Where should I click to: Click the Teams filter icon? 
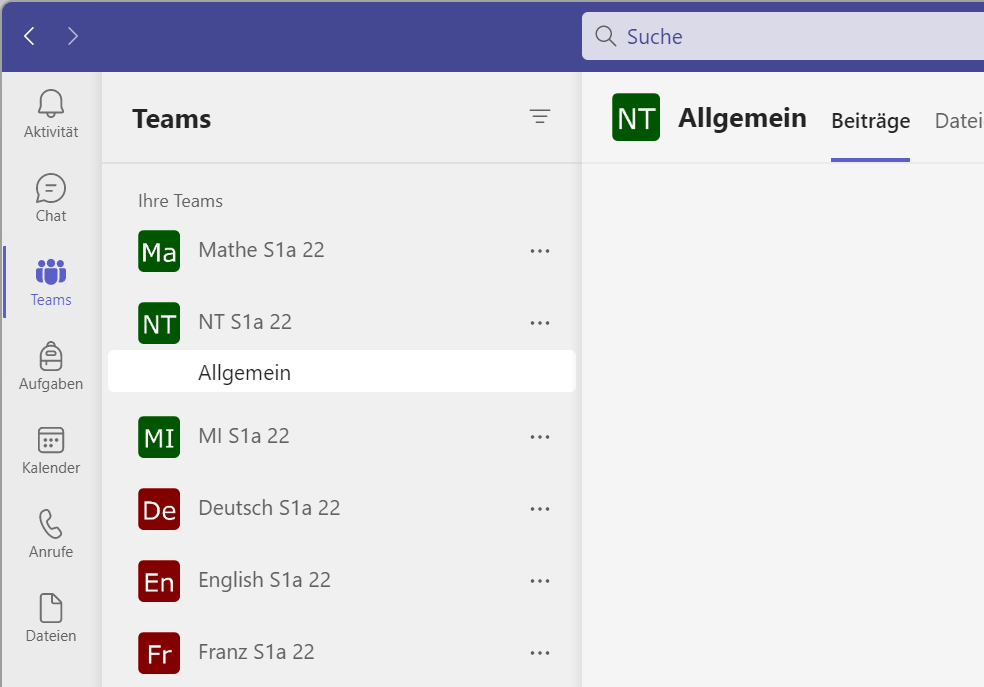click(540, 117)
